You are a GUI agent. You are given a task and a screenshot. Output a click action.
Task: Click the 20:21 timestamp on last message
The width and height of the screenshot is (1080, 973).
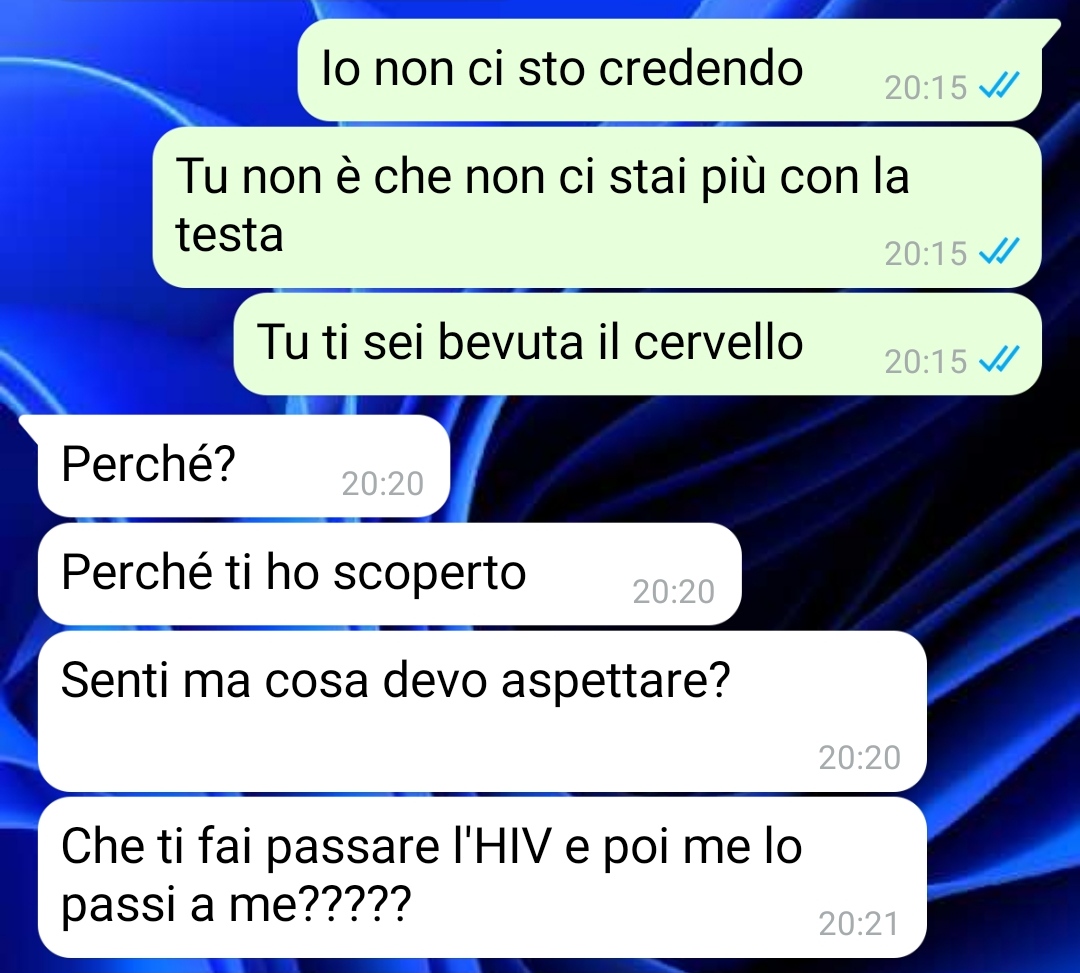(859, 924)
